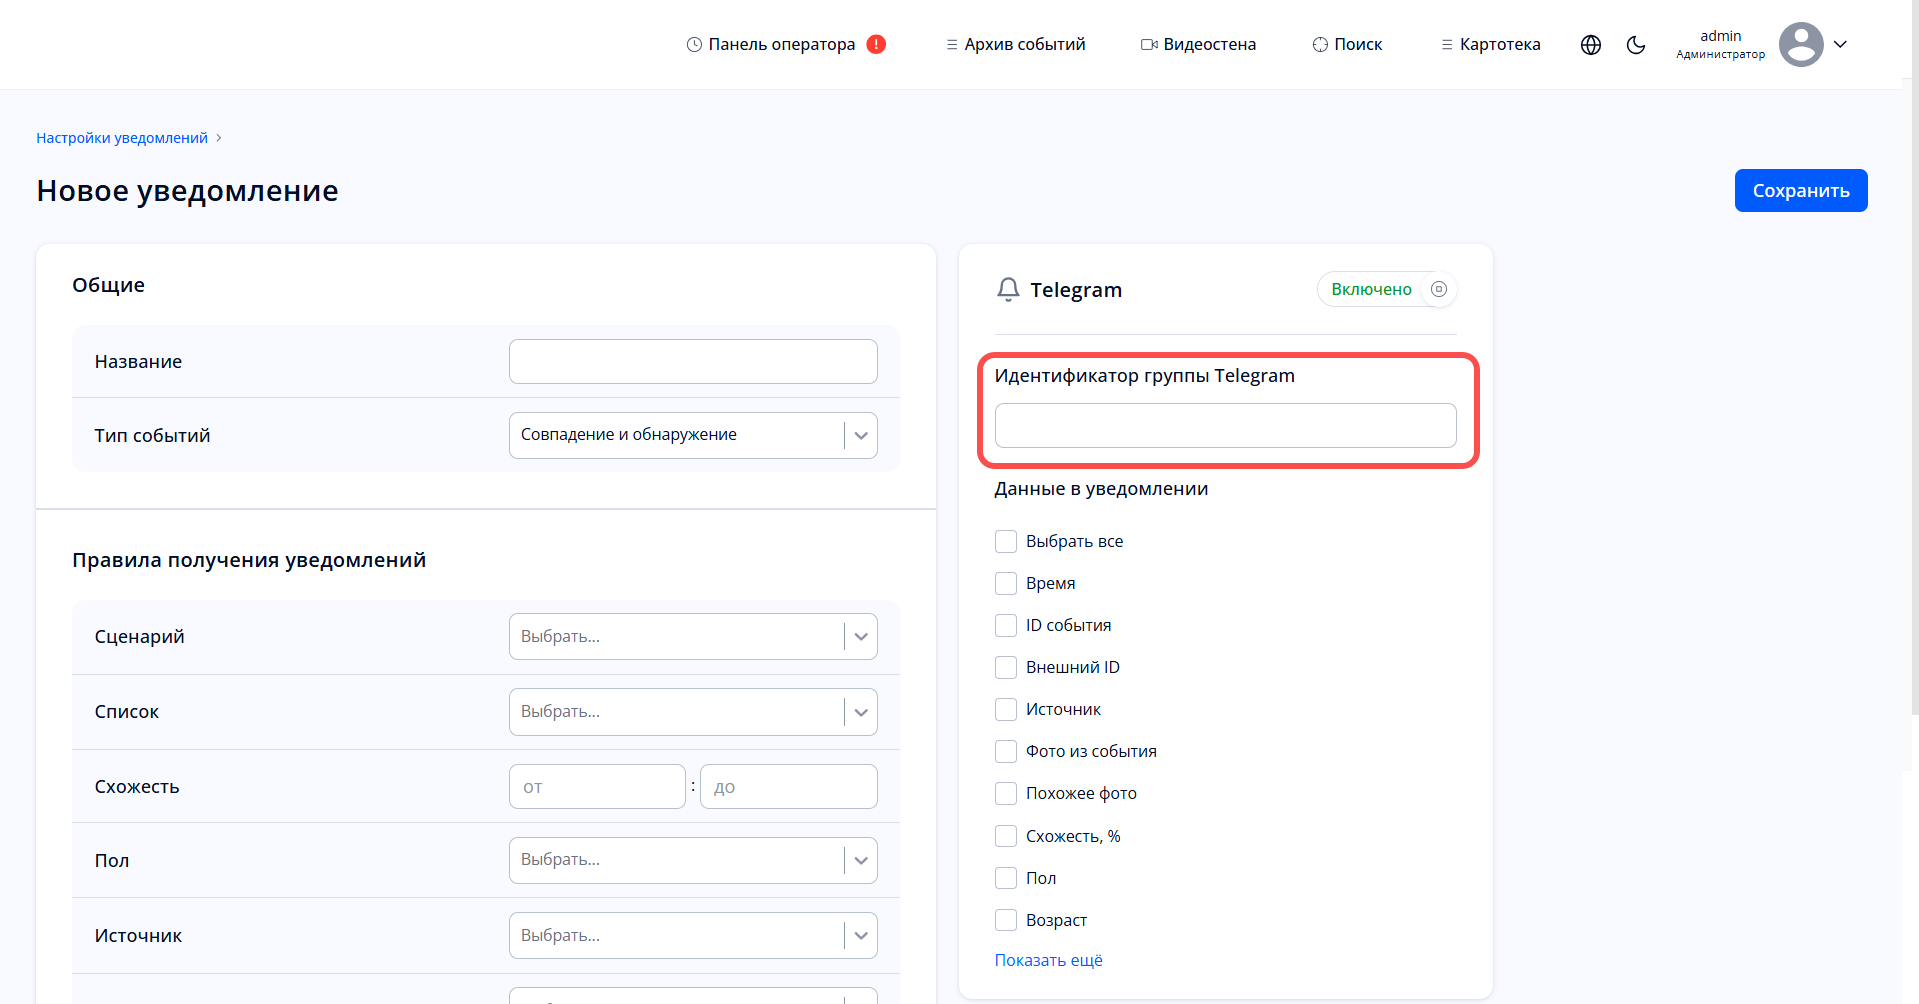This screenshot has height=1004, width=1919.
Task: Check the Выбрать все checkbox
Action: [1006, 541]
